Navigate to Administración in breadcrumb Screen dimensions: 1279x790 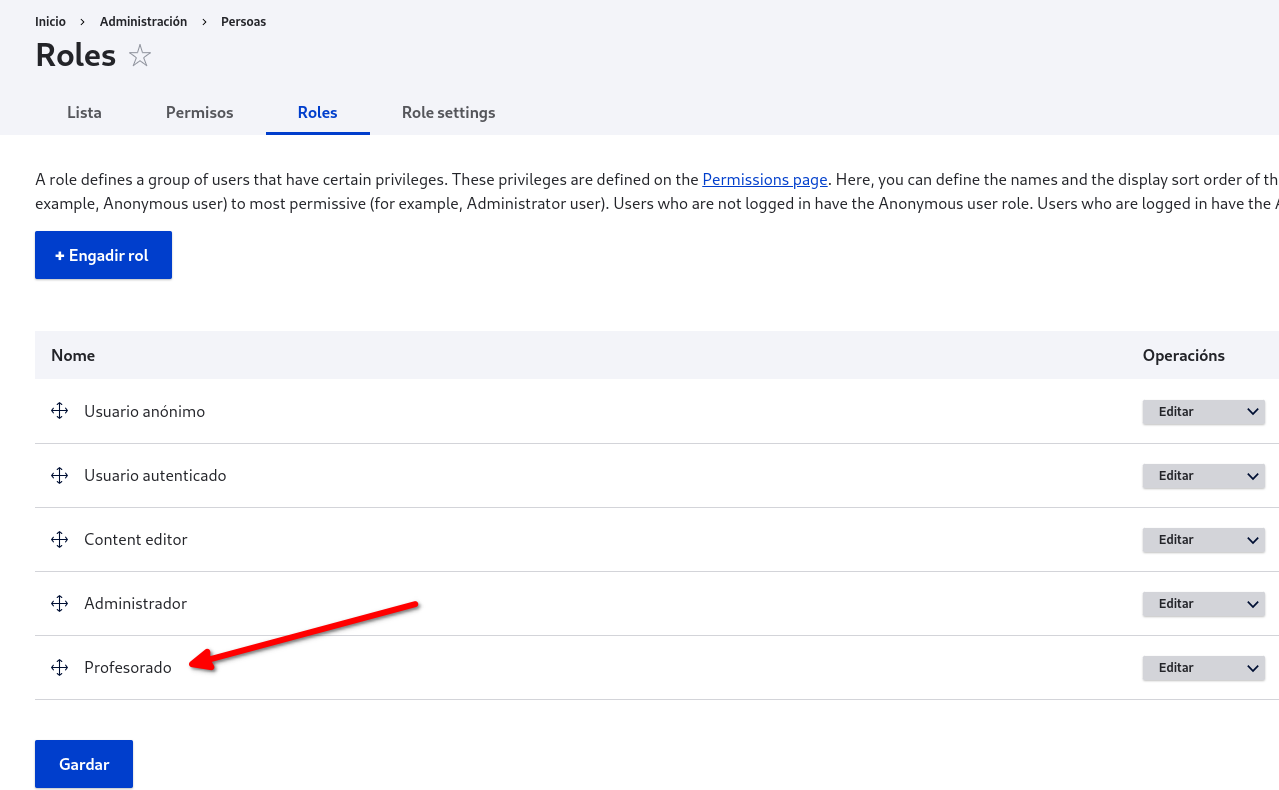point(143,21)
